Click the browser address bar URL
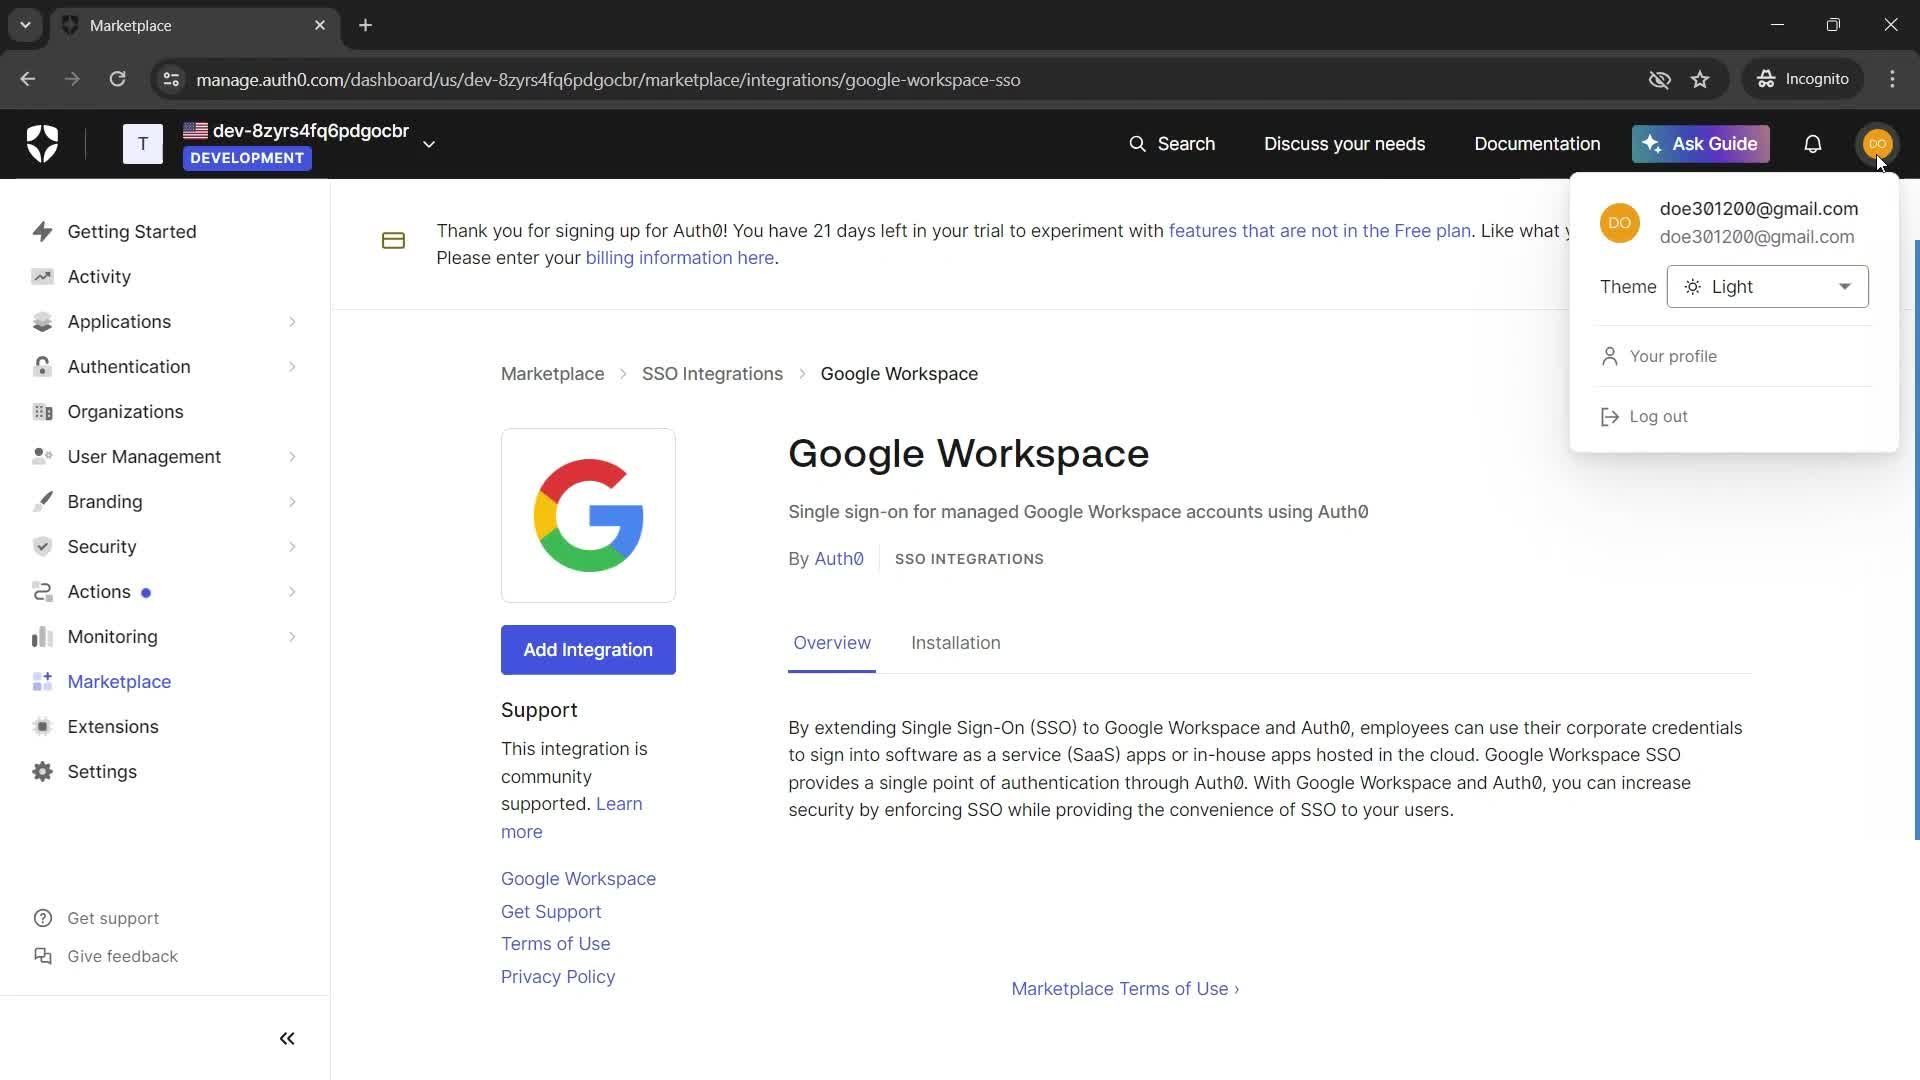 tap(608, 80)
